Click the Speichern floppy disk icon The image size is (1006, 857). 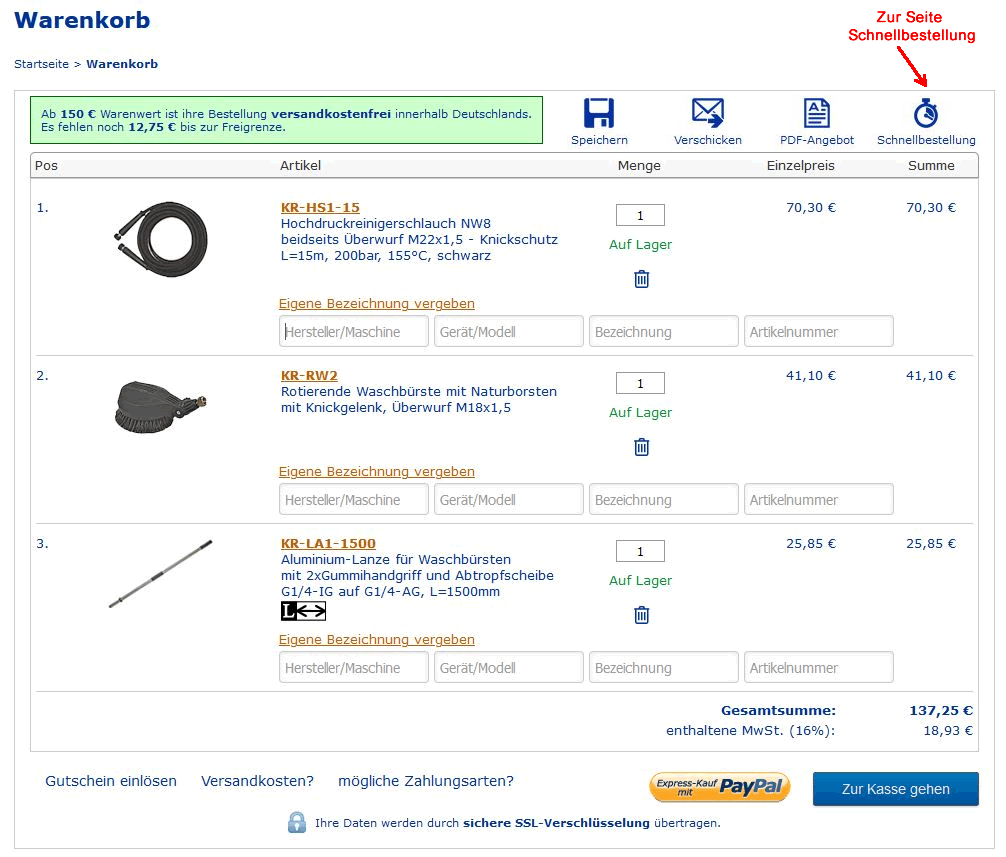(599, 113)
